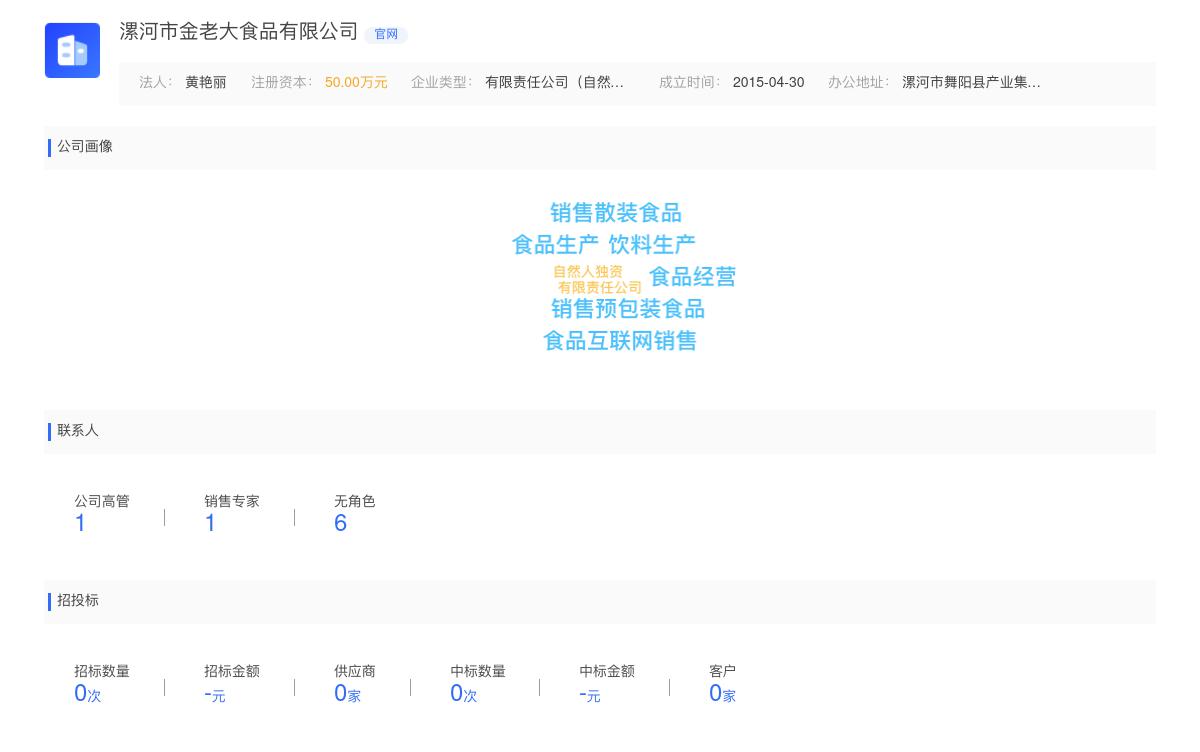Viewport: 1200px width, 752px height.
Task: Open the 无角色 contact count of 6
Action: coord(340,523)
